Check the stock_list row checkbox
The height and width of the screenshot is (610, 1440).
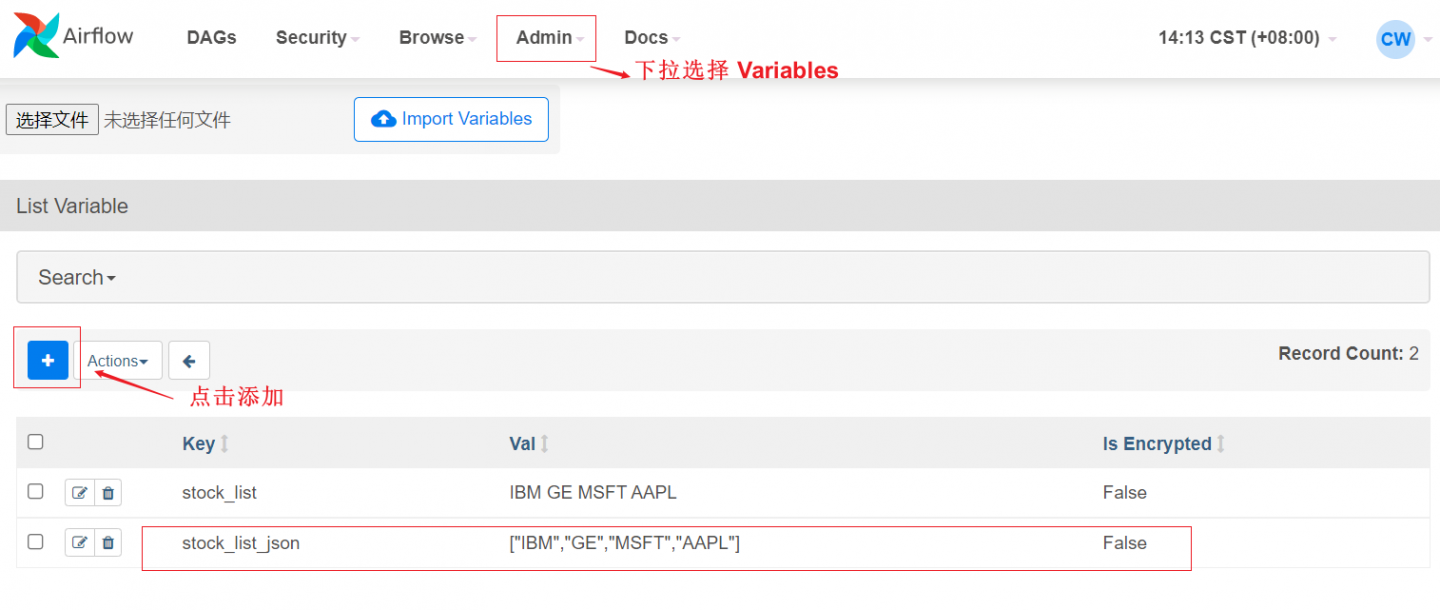click(36, 491)
